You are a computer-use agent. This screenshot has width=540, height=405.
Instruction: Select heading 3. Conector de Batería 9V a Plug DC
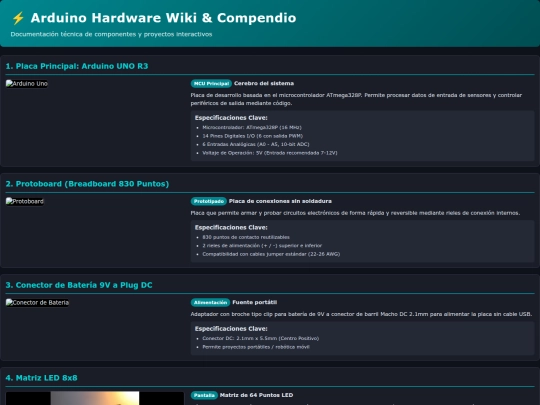click(79, 285)
